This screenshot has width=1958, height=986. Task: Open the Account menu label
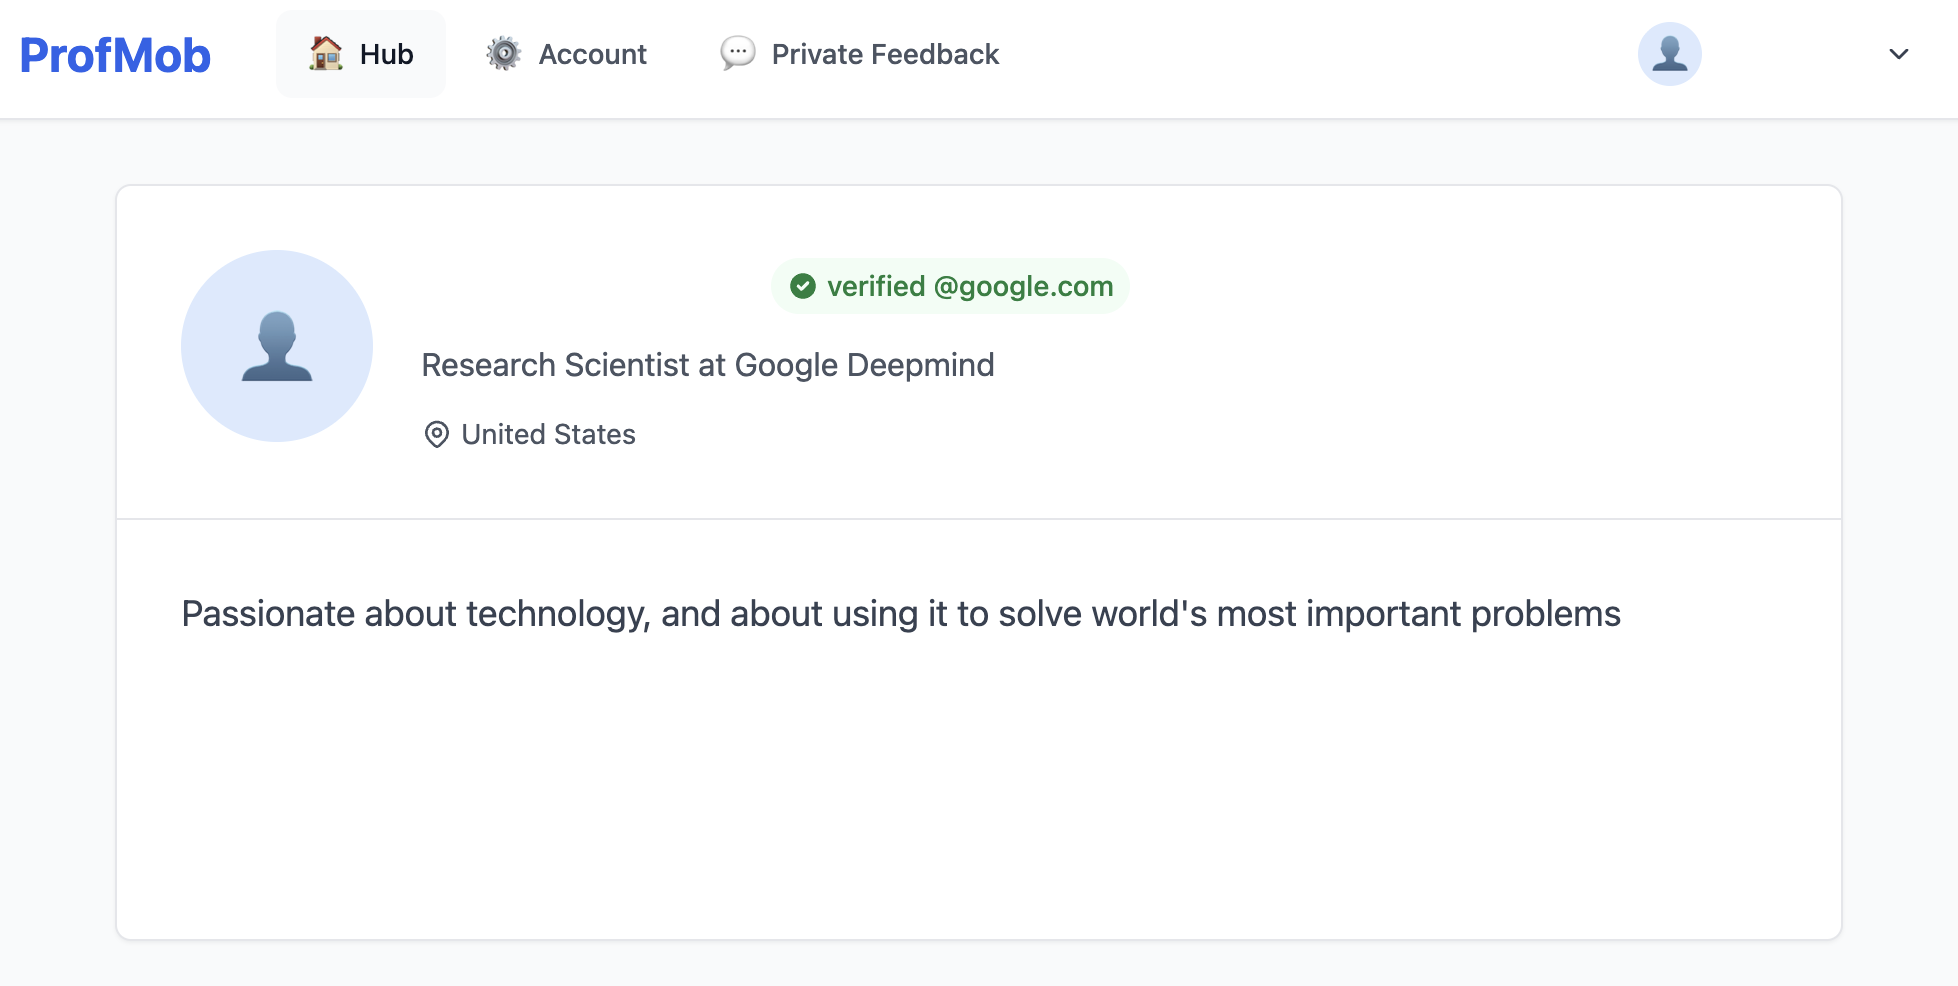click(593, 54)
